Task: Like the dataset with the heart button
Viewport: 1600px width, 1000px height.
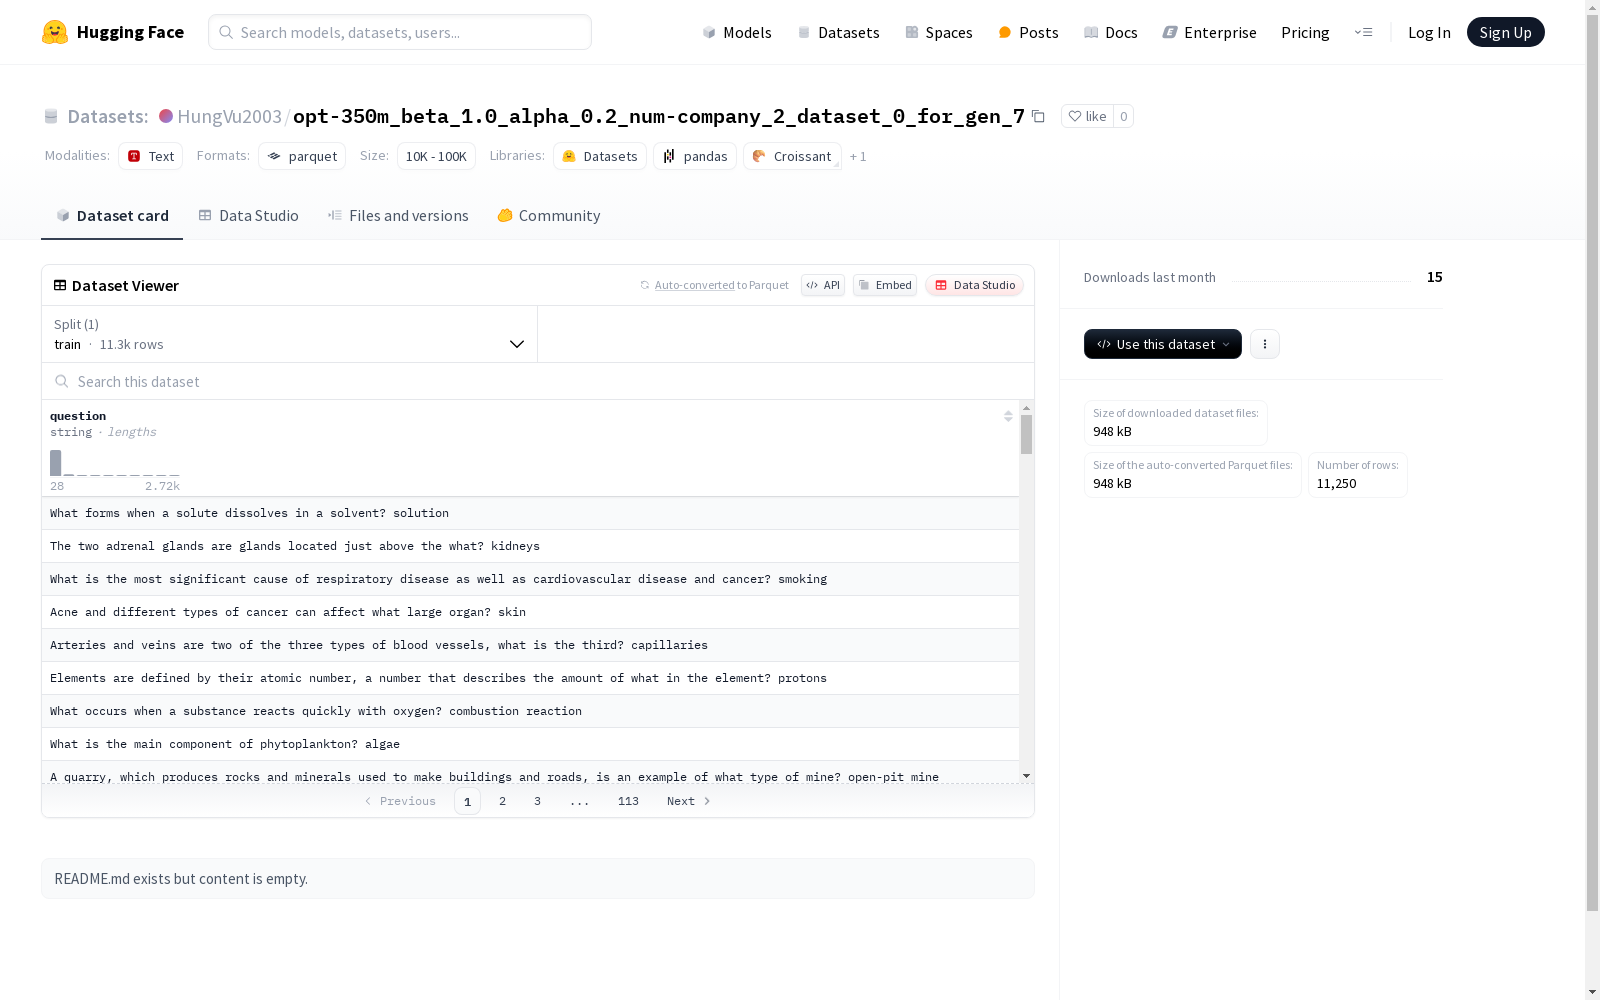Action: click(1087, 116)
